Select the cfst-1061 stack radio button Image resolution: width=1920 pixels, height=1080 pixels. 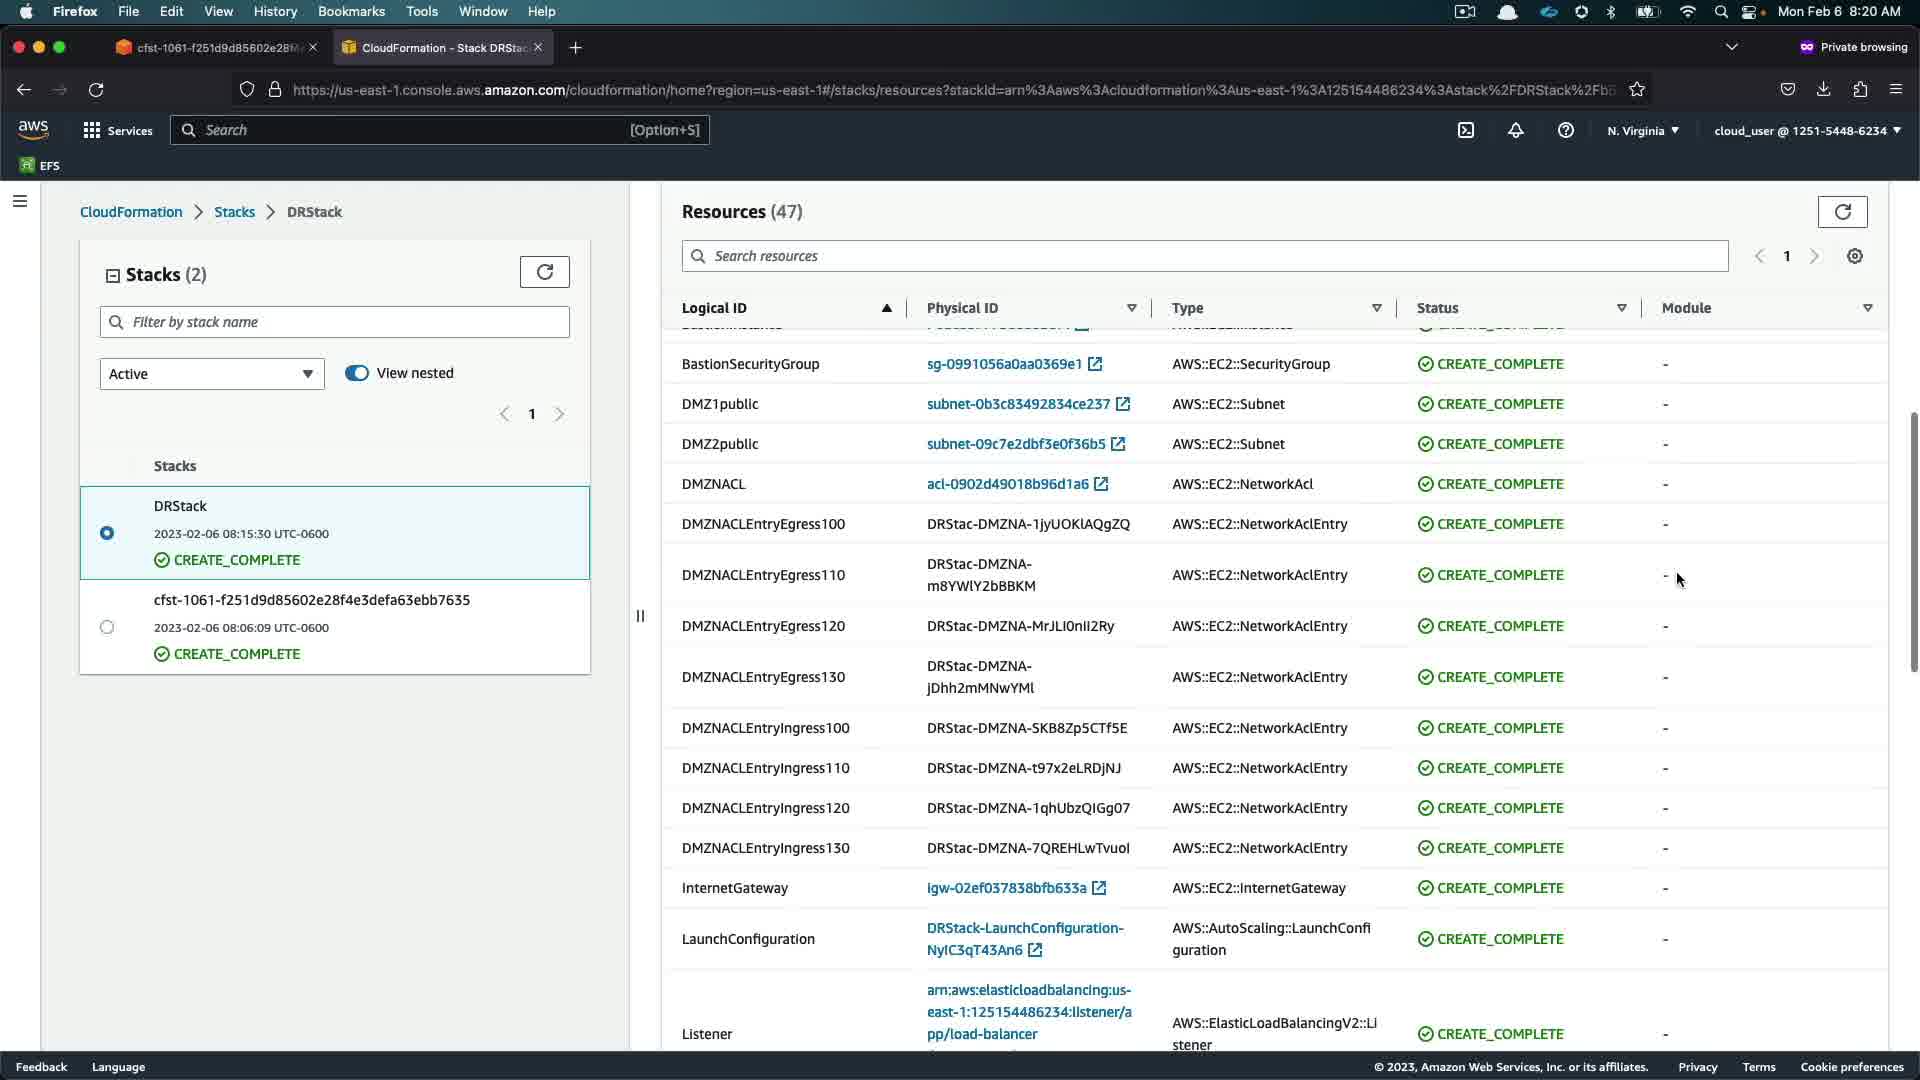(107, 627)
